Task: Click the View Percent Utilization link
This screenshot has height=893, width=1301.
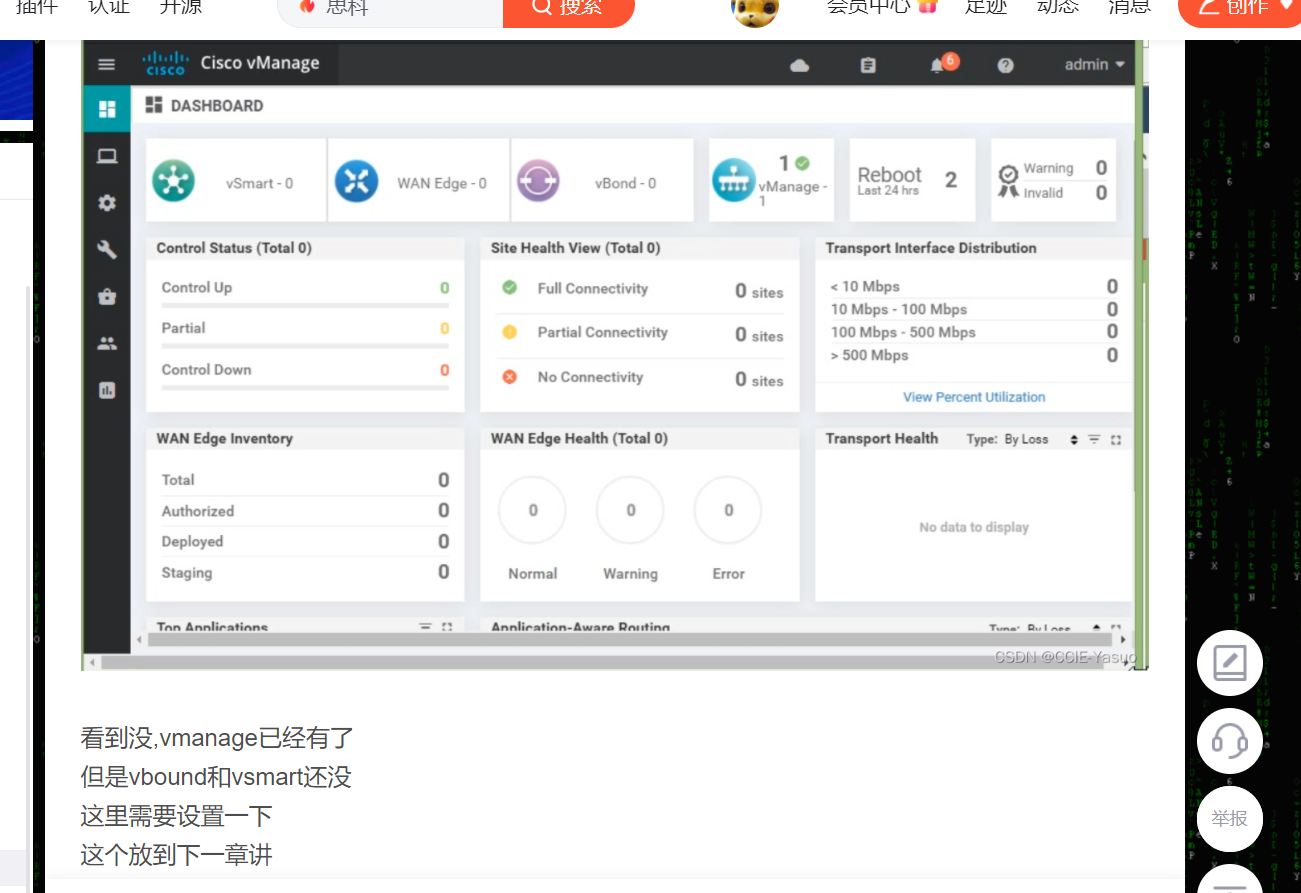Action: click(974, 397)
